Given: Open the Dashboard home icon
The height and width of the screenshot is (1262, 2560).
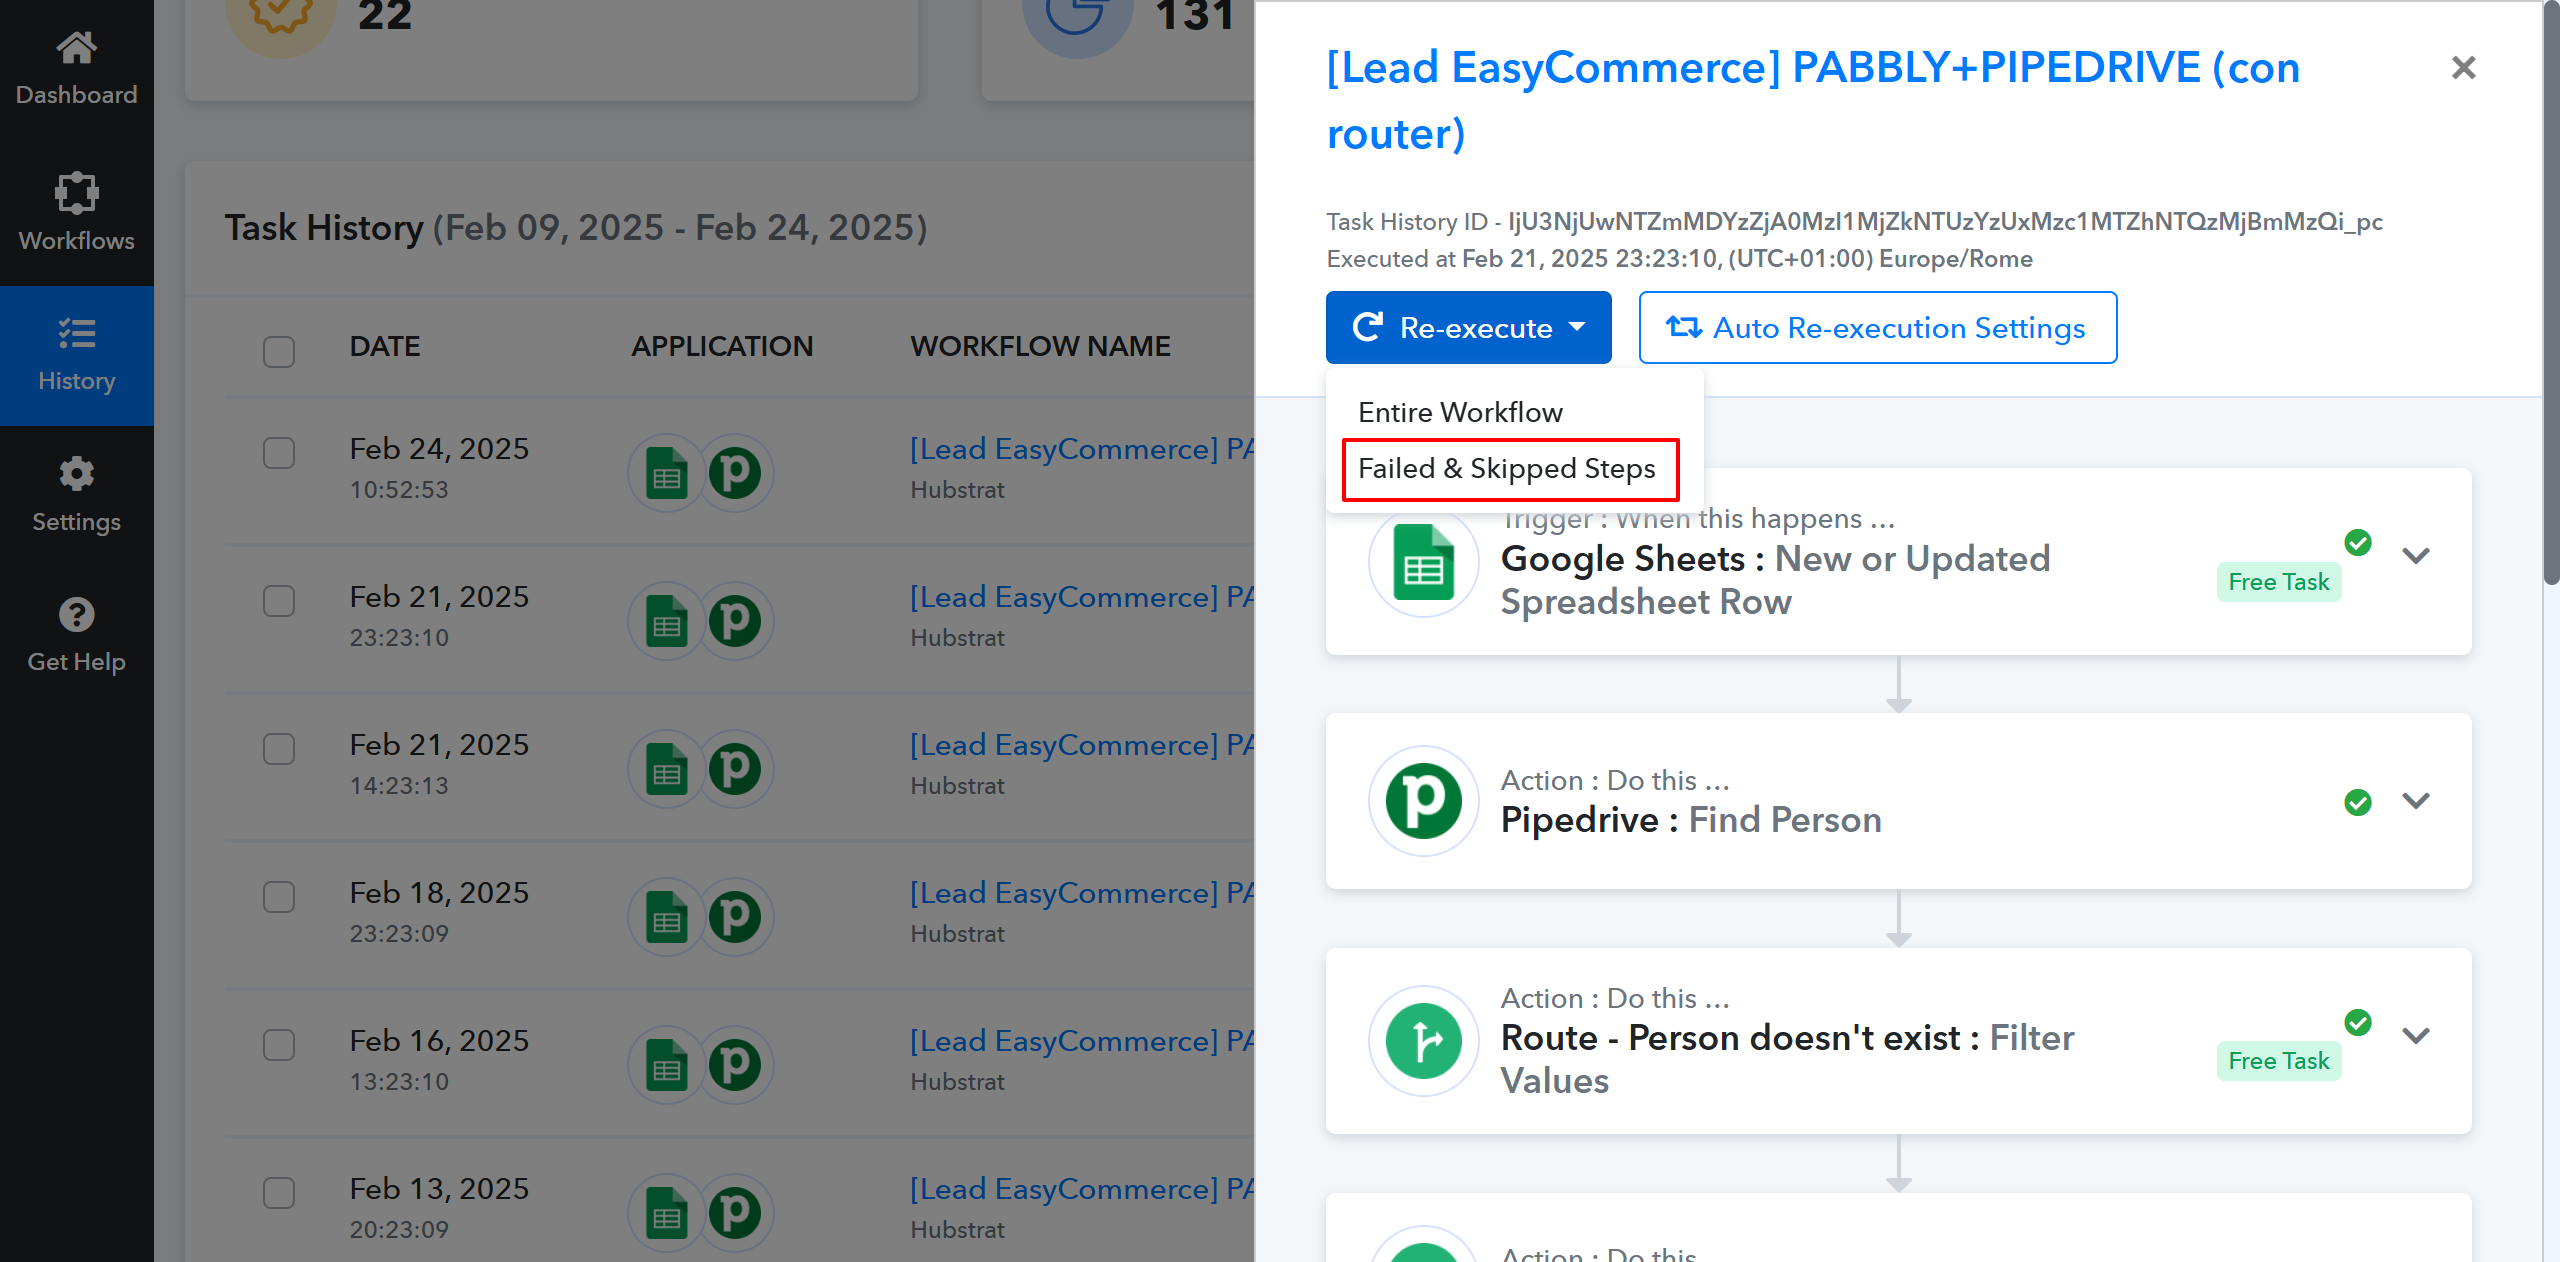Looking at the screenshot, I should [76, 47].
